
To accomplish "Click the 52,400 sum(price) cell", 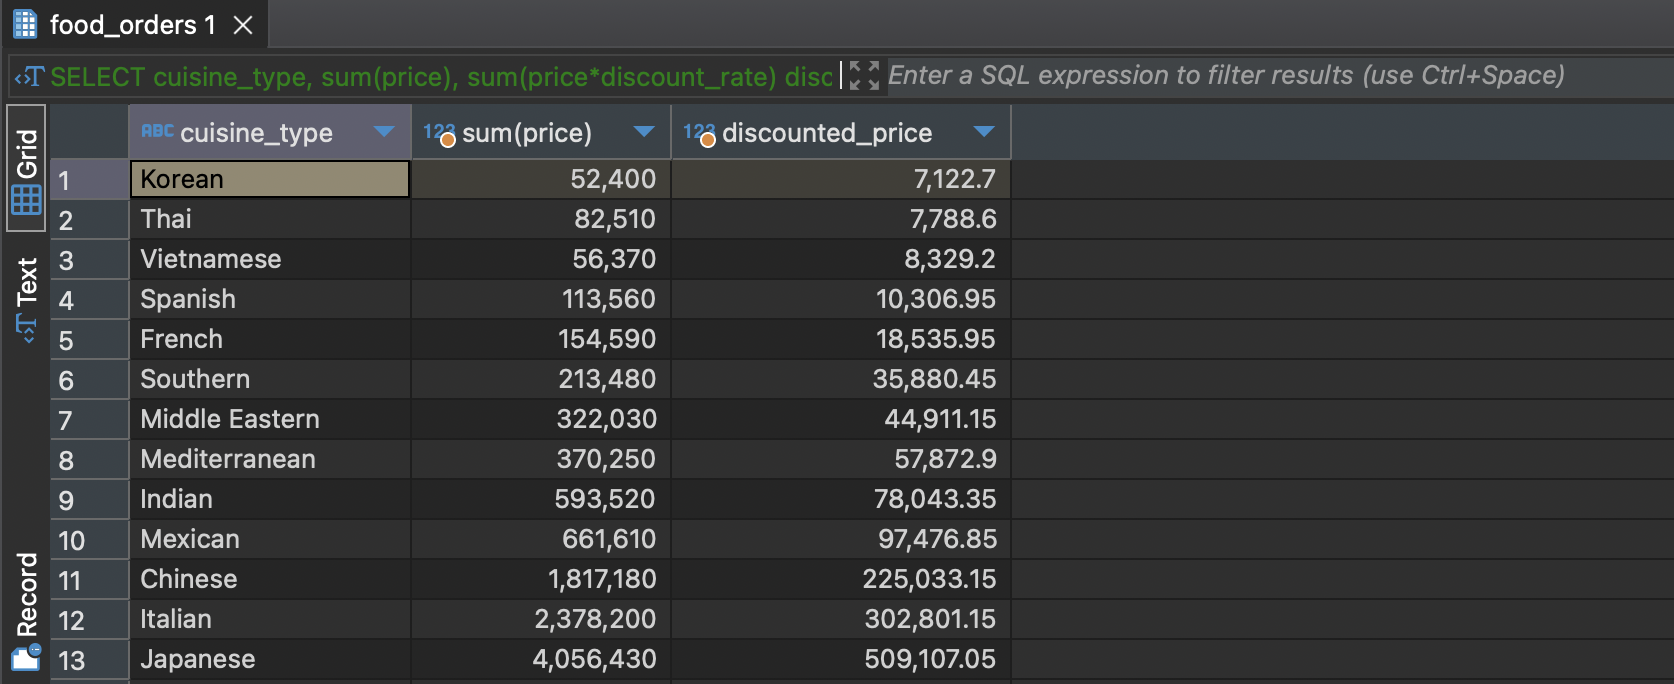I will point(541,179).
